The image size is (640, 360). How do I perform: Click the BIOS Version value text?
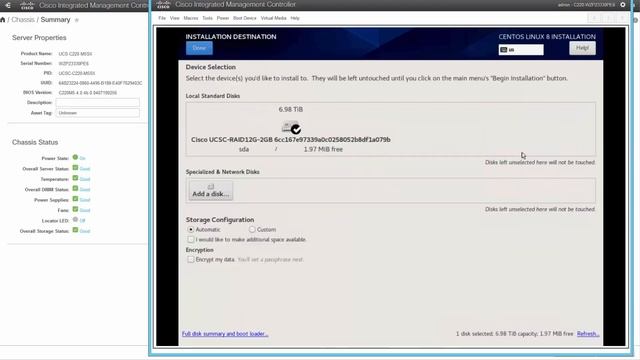88,93
